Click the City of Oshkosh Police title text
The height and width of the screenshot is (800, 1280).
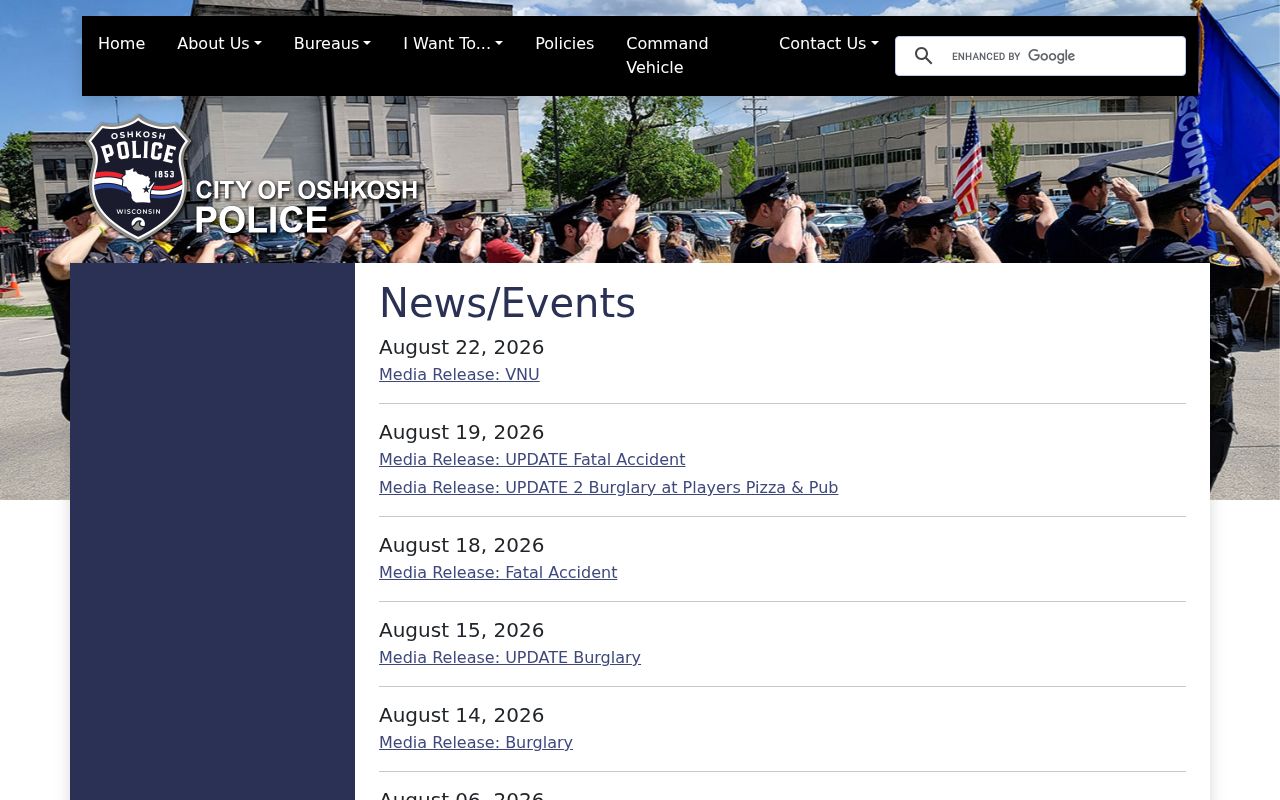coord(306,207)
